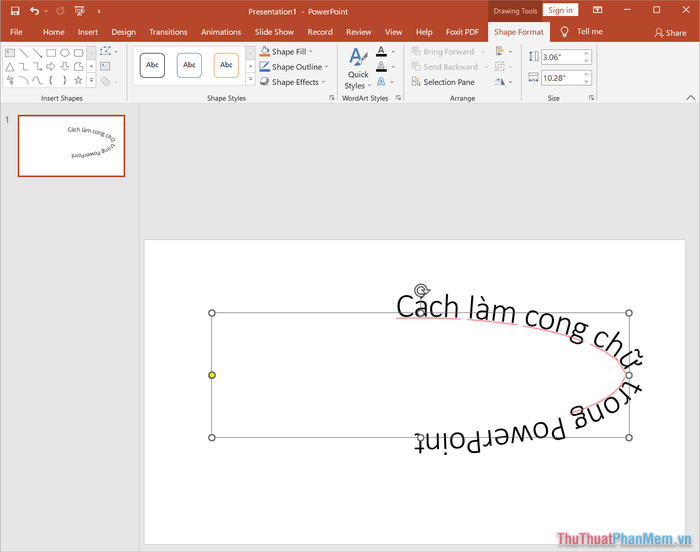700x552 pixels.
Task: Switch to the Animations tab
Action: [x=221, y=32]
